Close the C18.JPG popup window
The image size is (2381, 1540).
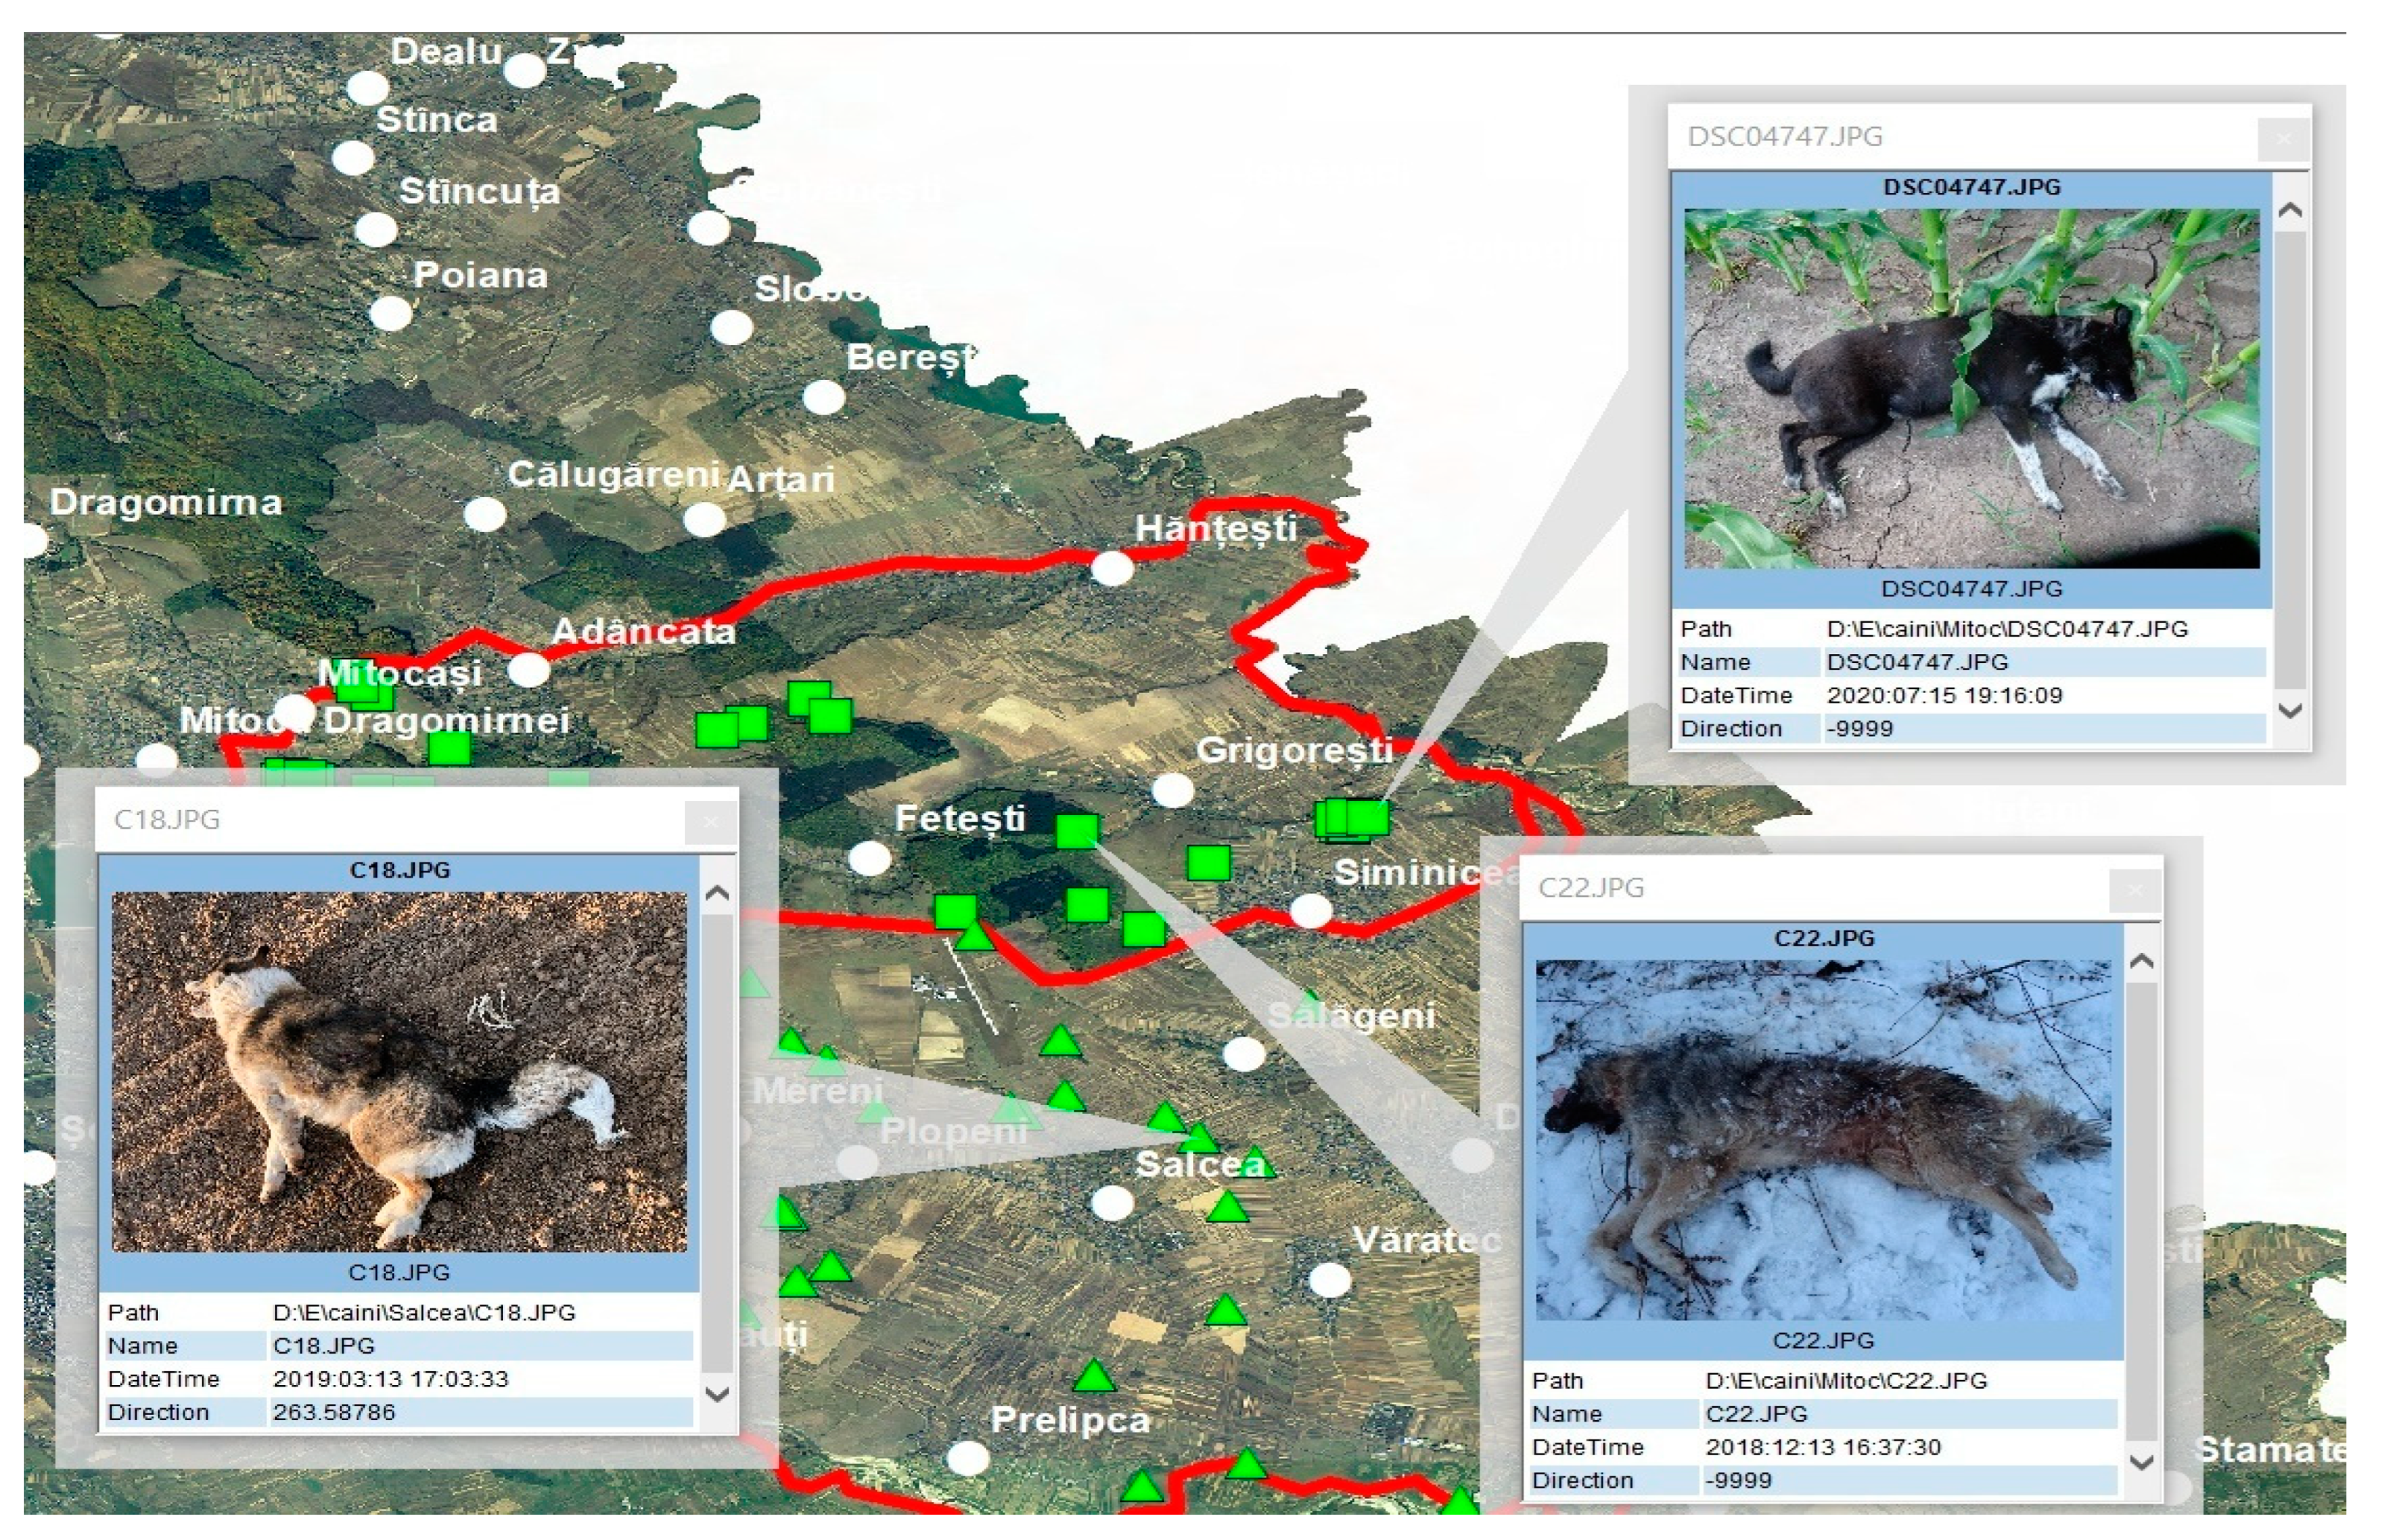coord(710,822)
